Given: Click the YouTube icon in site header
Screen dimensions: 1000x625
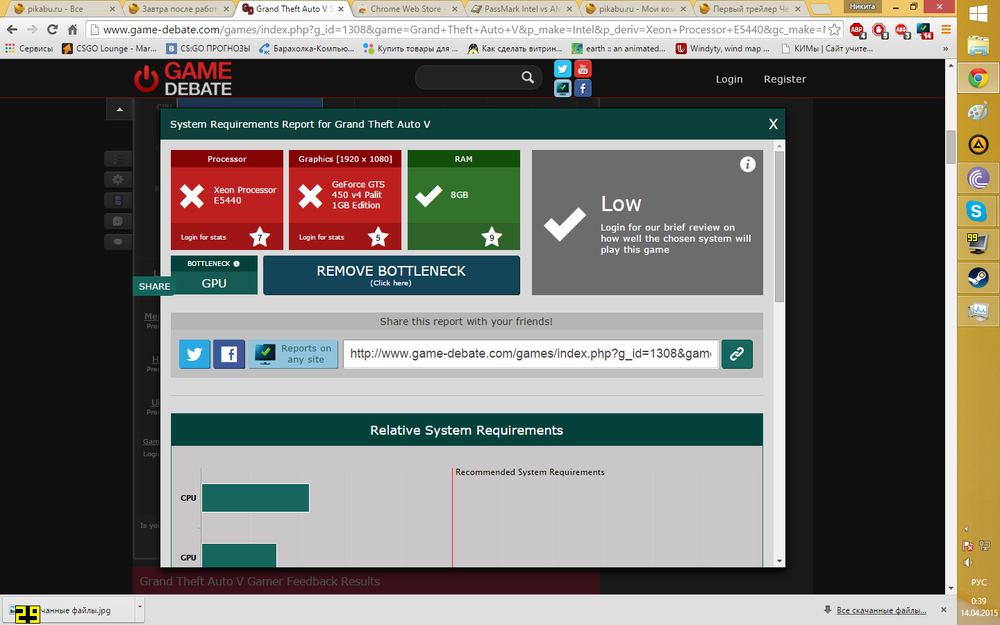Looking at the screenshot, I should (582, 69).
